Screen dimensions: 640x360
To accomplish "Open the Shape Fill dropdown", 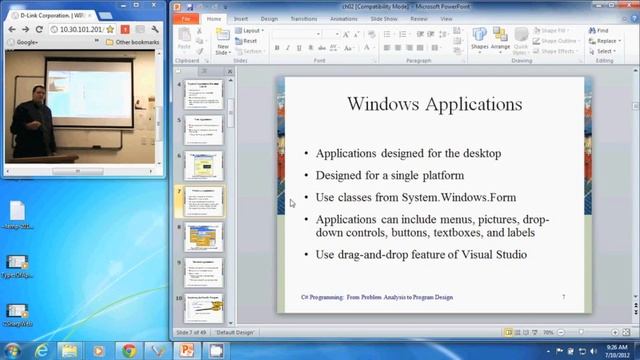I will tap(551, 31).
